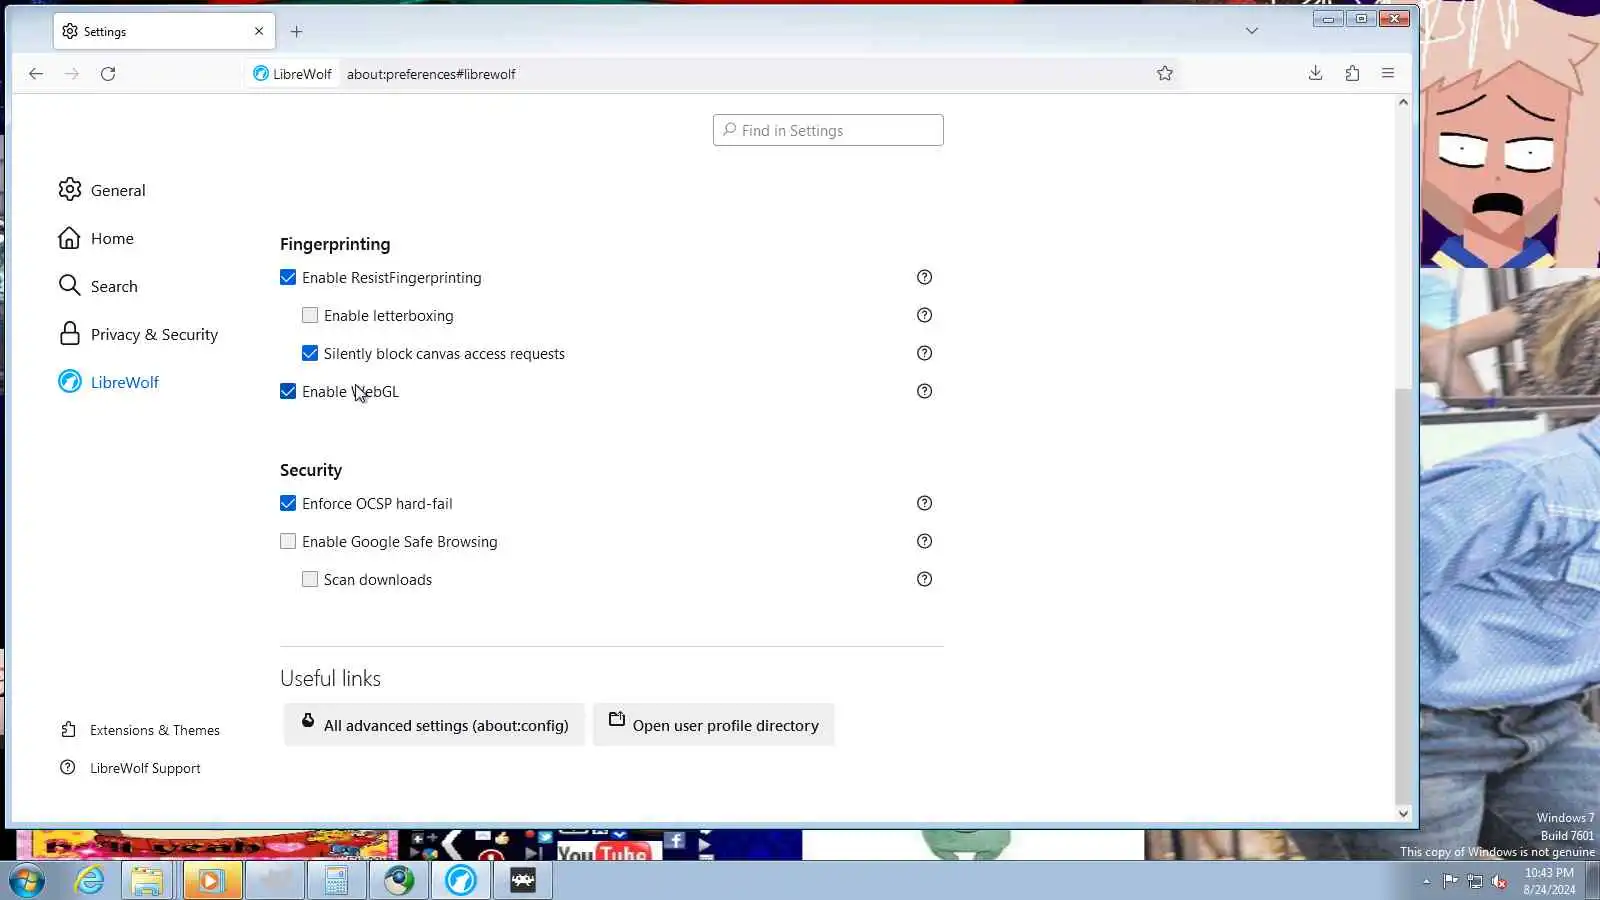This screenshot has height=900, width=1600.
Task: Switch to LibreWolf in the taskbar
Action: click(x=461, y=881)
